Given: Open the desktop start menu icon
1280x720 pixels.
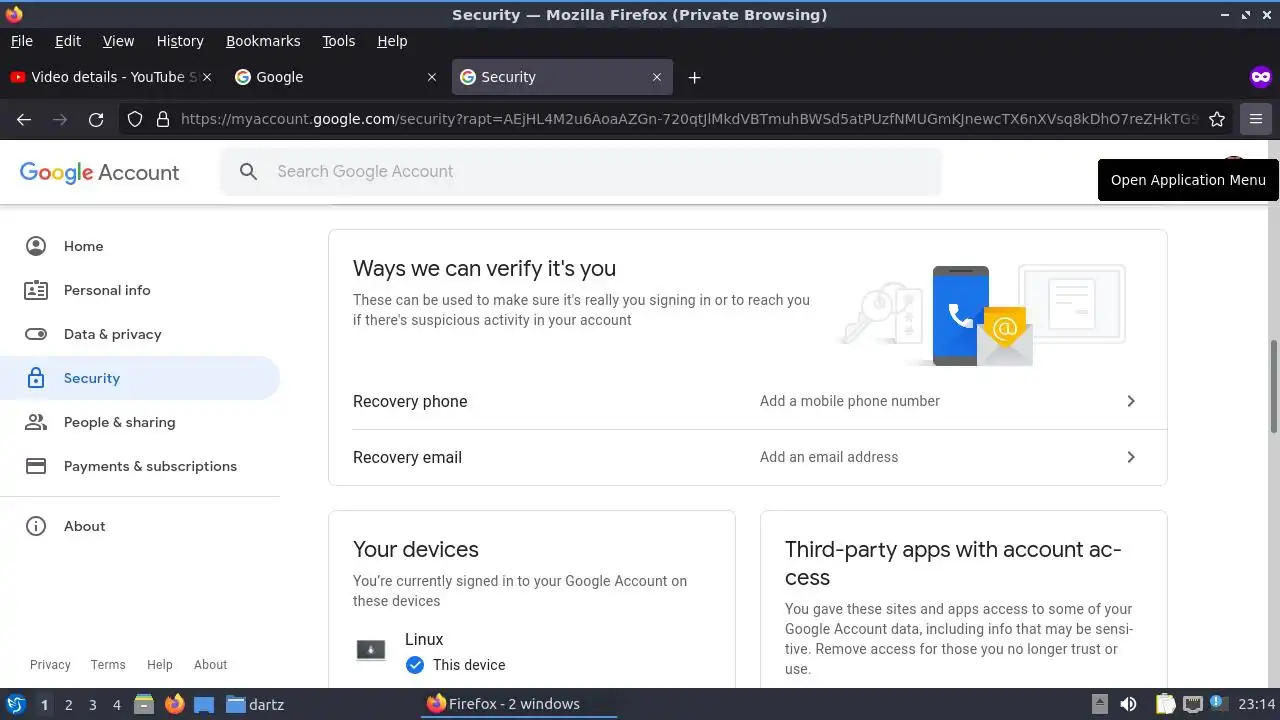Looking at the screenshot, I should pyautogui.click(x=15, y=704).
